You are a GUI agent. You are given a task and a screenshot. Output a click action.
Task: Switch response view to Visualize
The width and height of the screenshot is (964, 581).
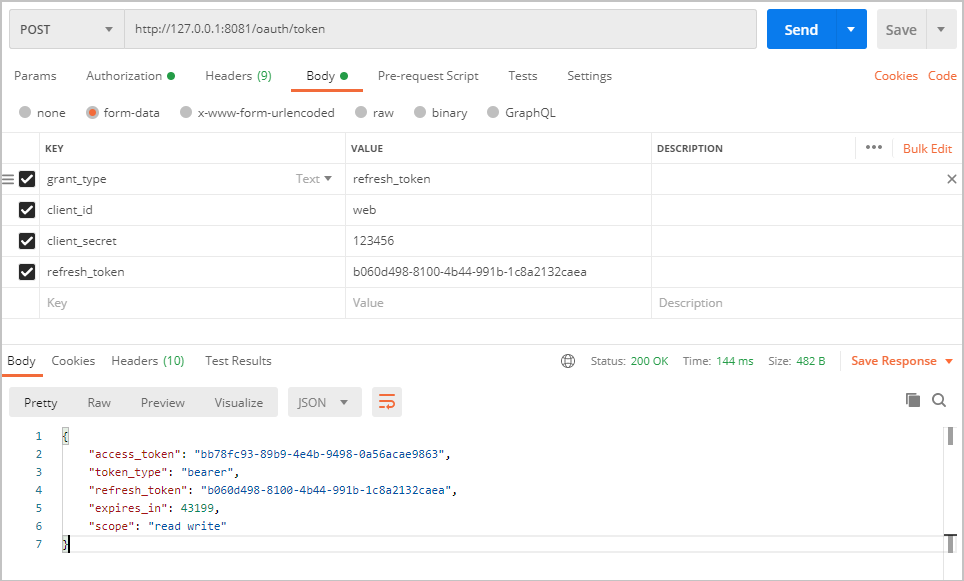coord(239,402)
